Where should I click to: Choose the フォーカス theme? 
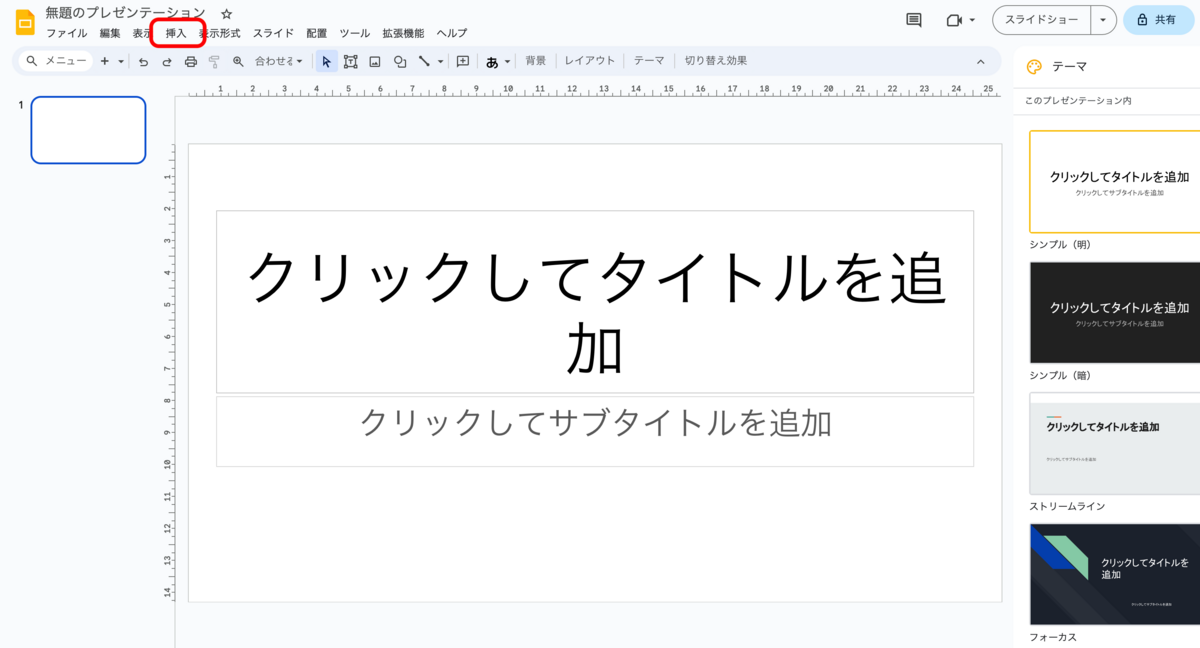click(x=1115, y=574)
